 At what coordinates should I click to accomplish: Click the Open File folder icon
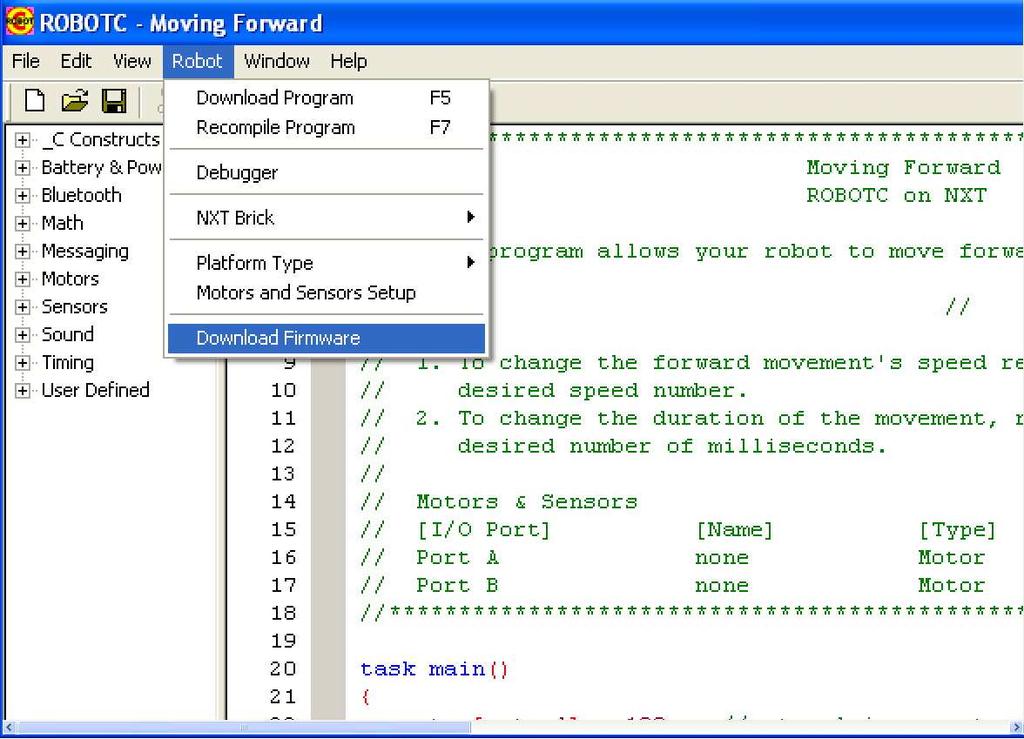74,101
